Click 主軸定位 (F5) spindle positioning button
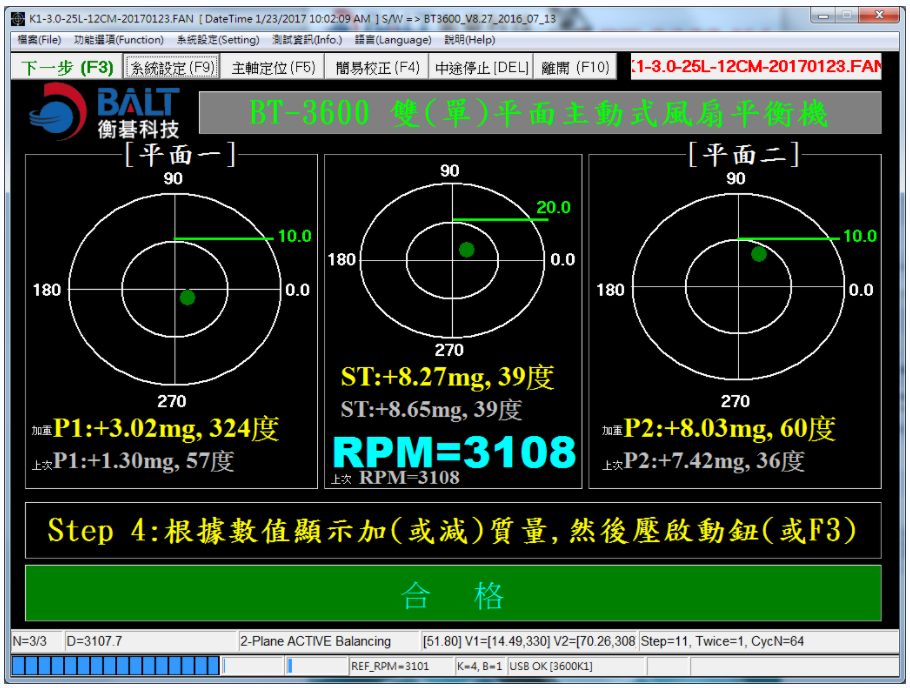Image resolution: width=910 pixels, height=688 pixels. click(273, 67)
